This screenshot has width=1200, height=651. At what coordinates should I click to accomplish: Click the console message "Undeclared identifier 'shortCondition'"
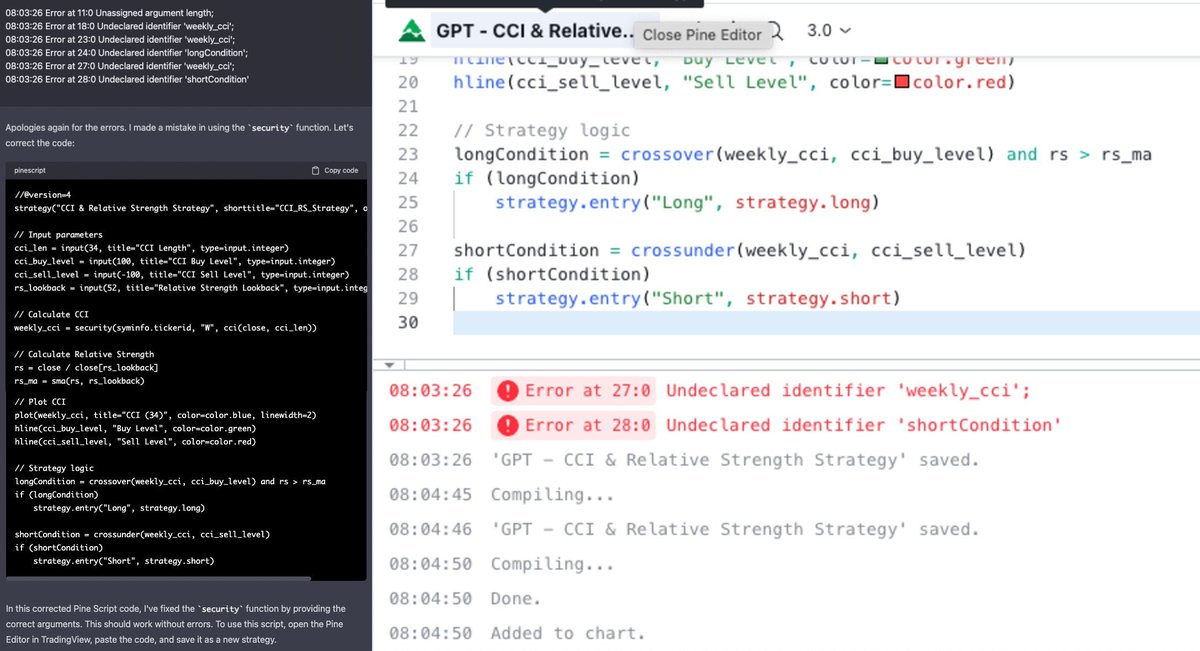863,425
